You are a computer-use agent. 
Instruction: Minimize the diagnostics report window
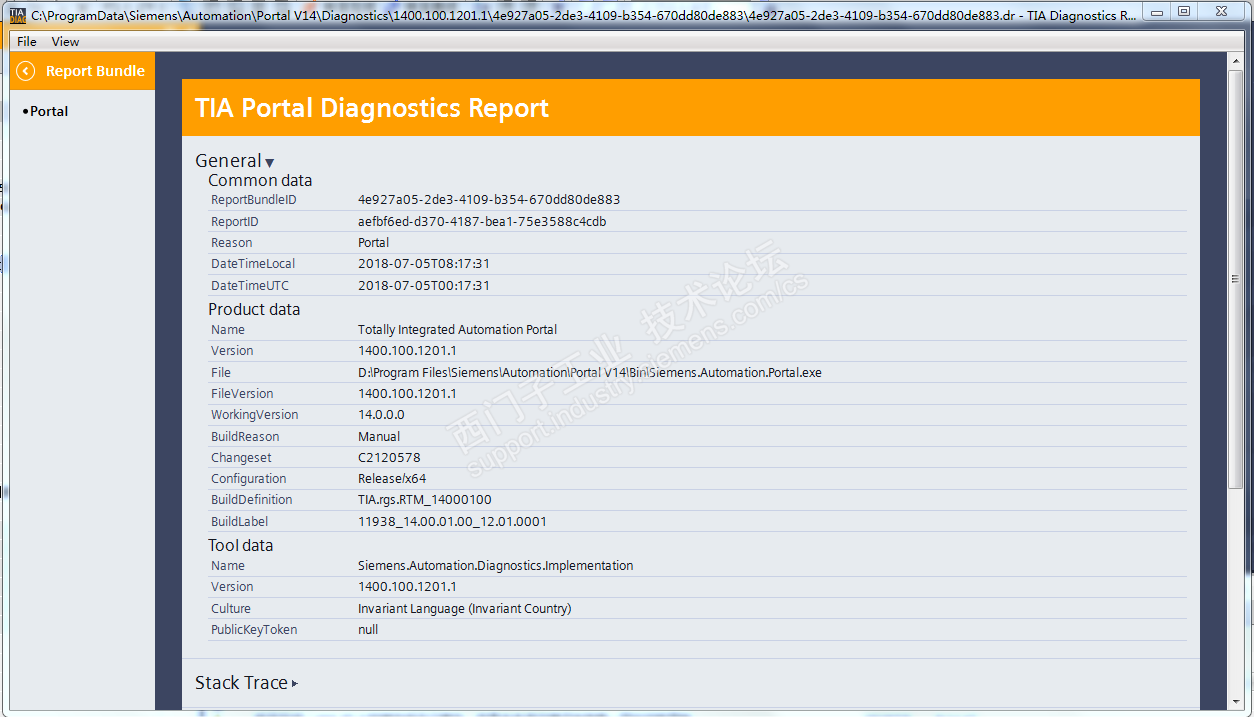1158,11
